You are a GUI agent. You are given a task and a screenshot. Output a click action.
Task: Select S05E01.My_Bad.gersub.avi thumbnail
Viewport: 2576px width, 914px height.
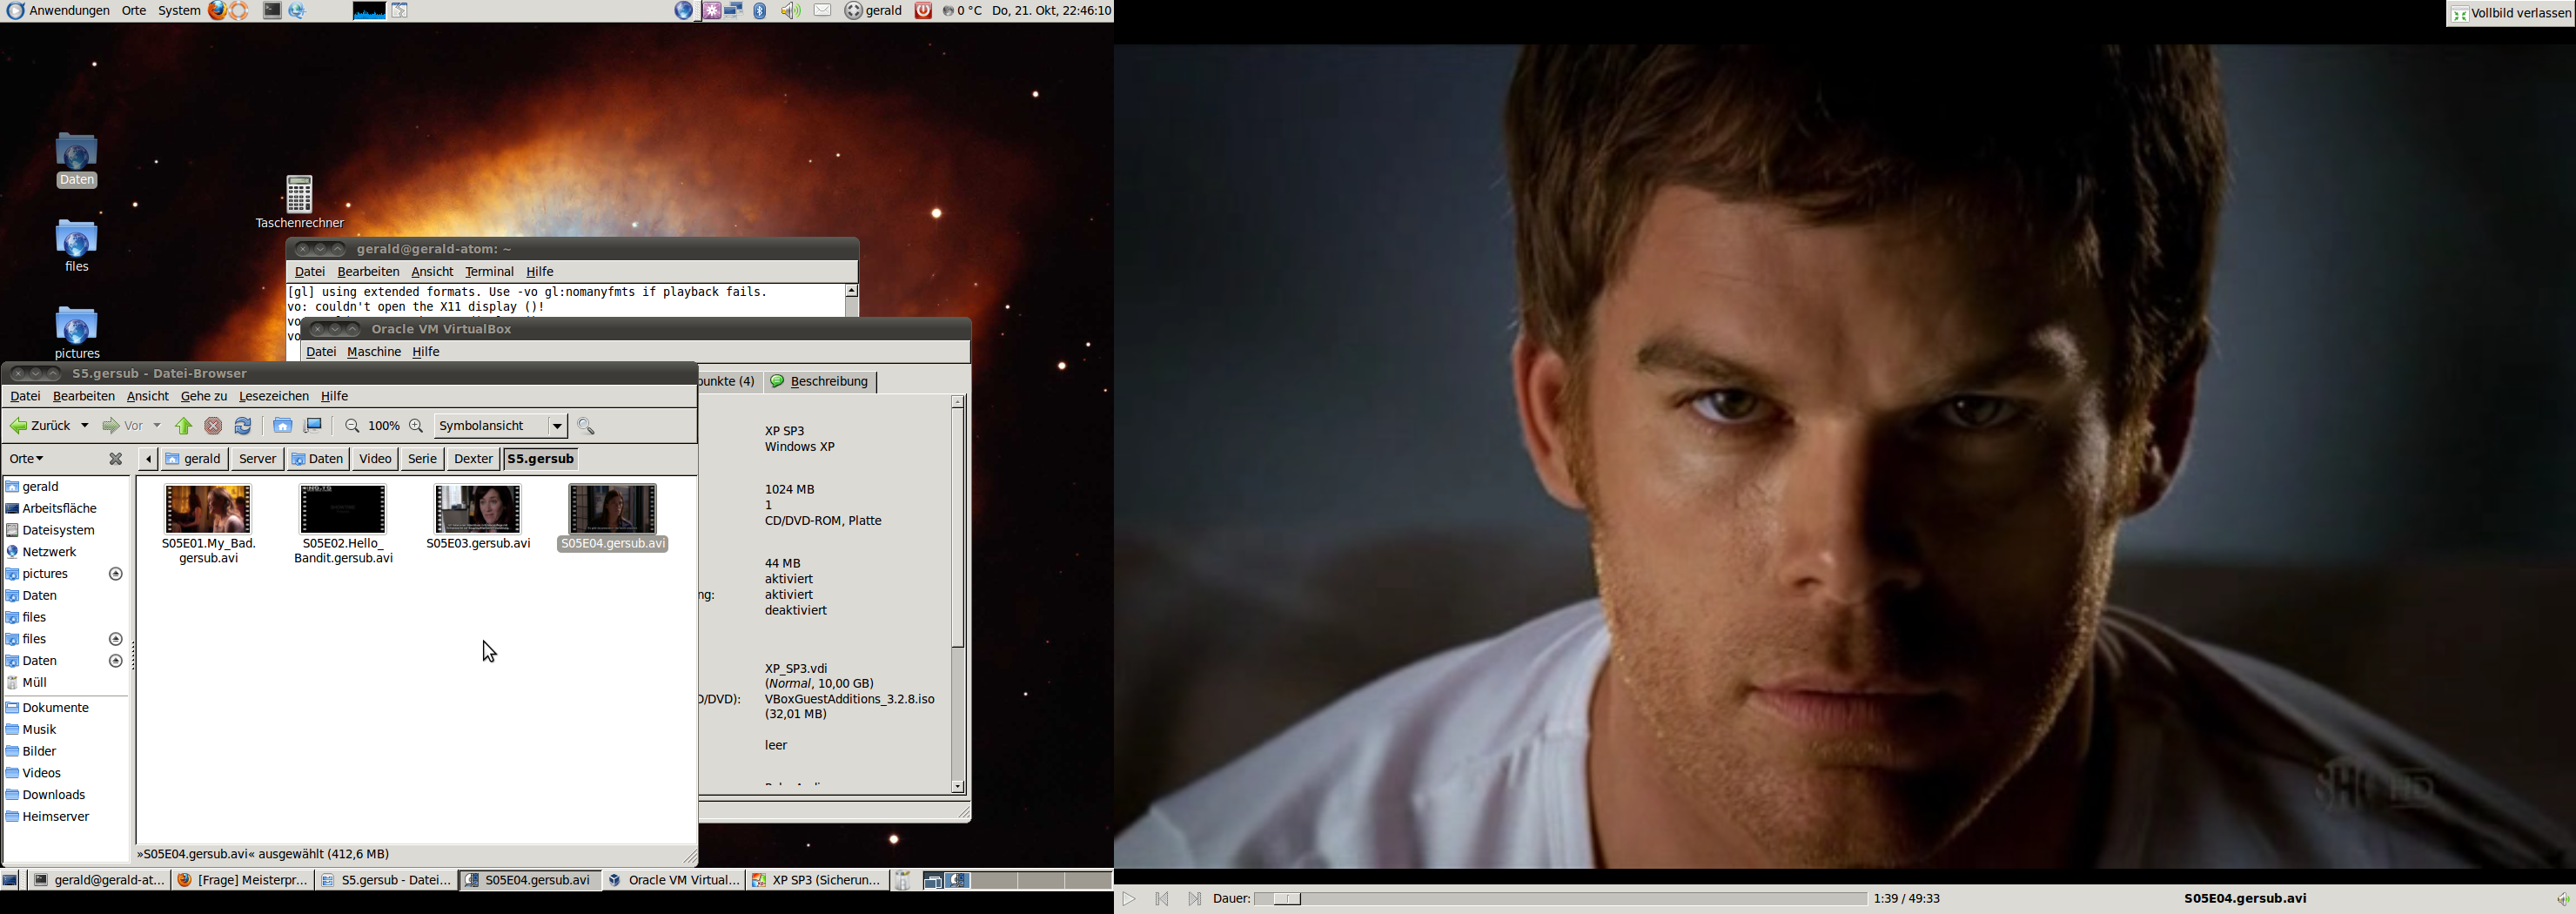coord(209,509)
